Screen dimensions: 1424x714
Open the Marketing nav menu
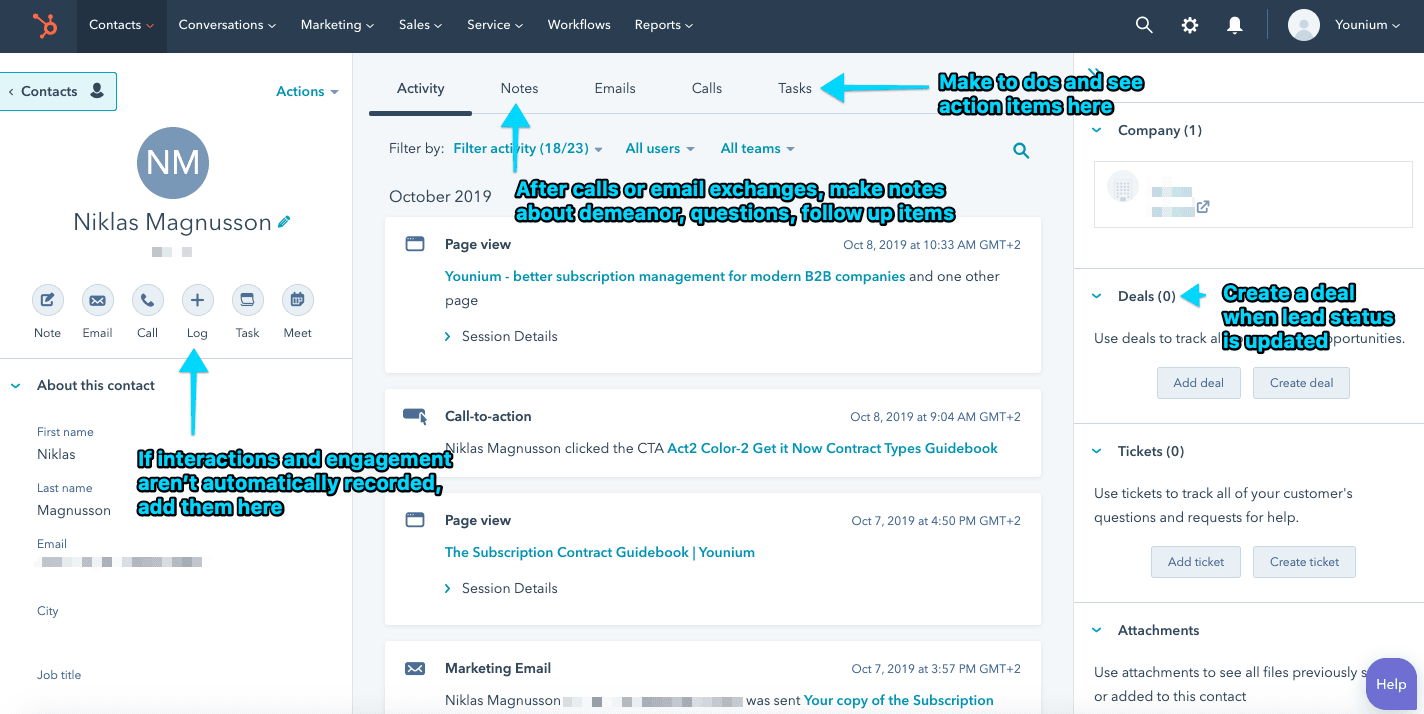(x=337, y=25)
